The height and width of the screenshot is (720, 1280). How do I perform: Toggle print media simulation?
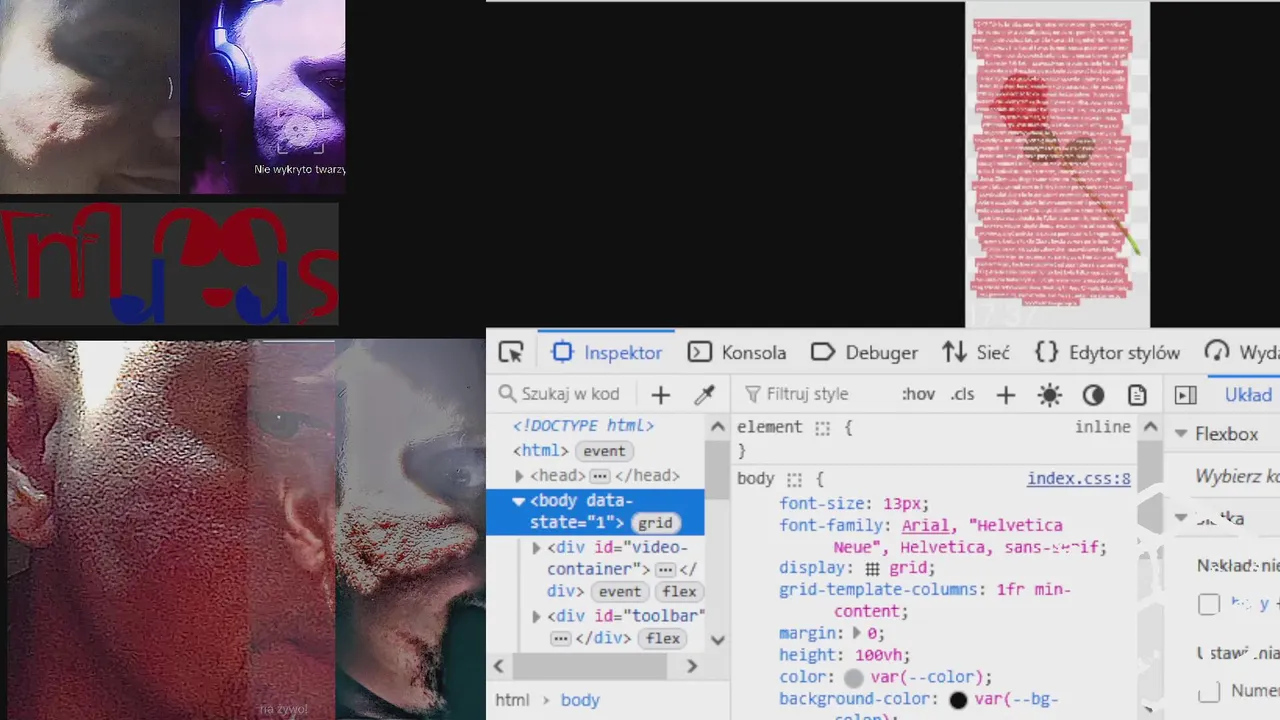tap(1137, 395)
